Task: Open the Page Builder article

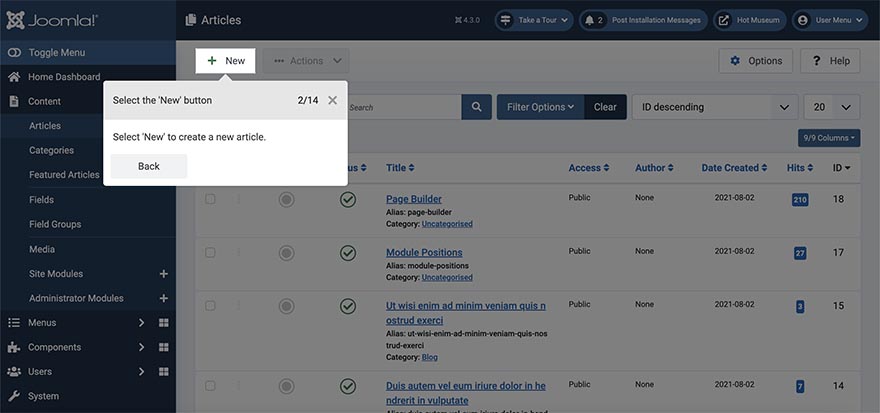Action: [414, 199]
